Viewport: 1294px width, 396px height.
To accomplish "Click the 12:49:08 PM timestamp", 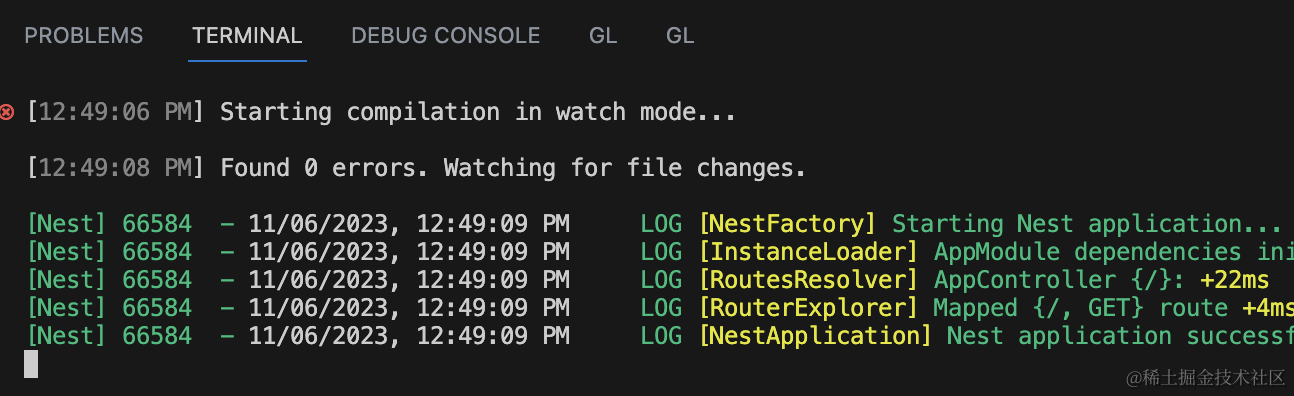I will [x=115, y=168].
